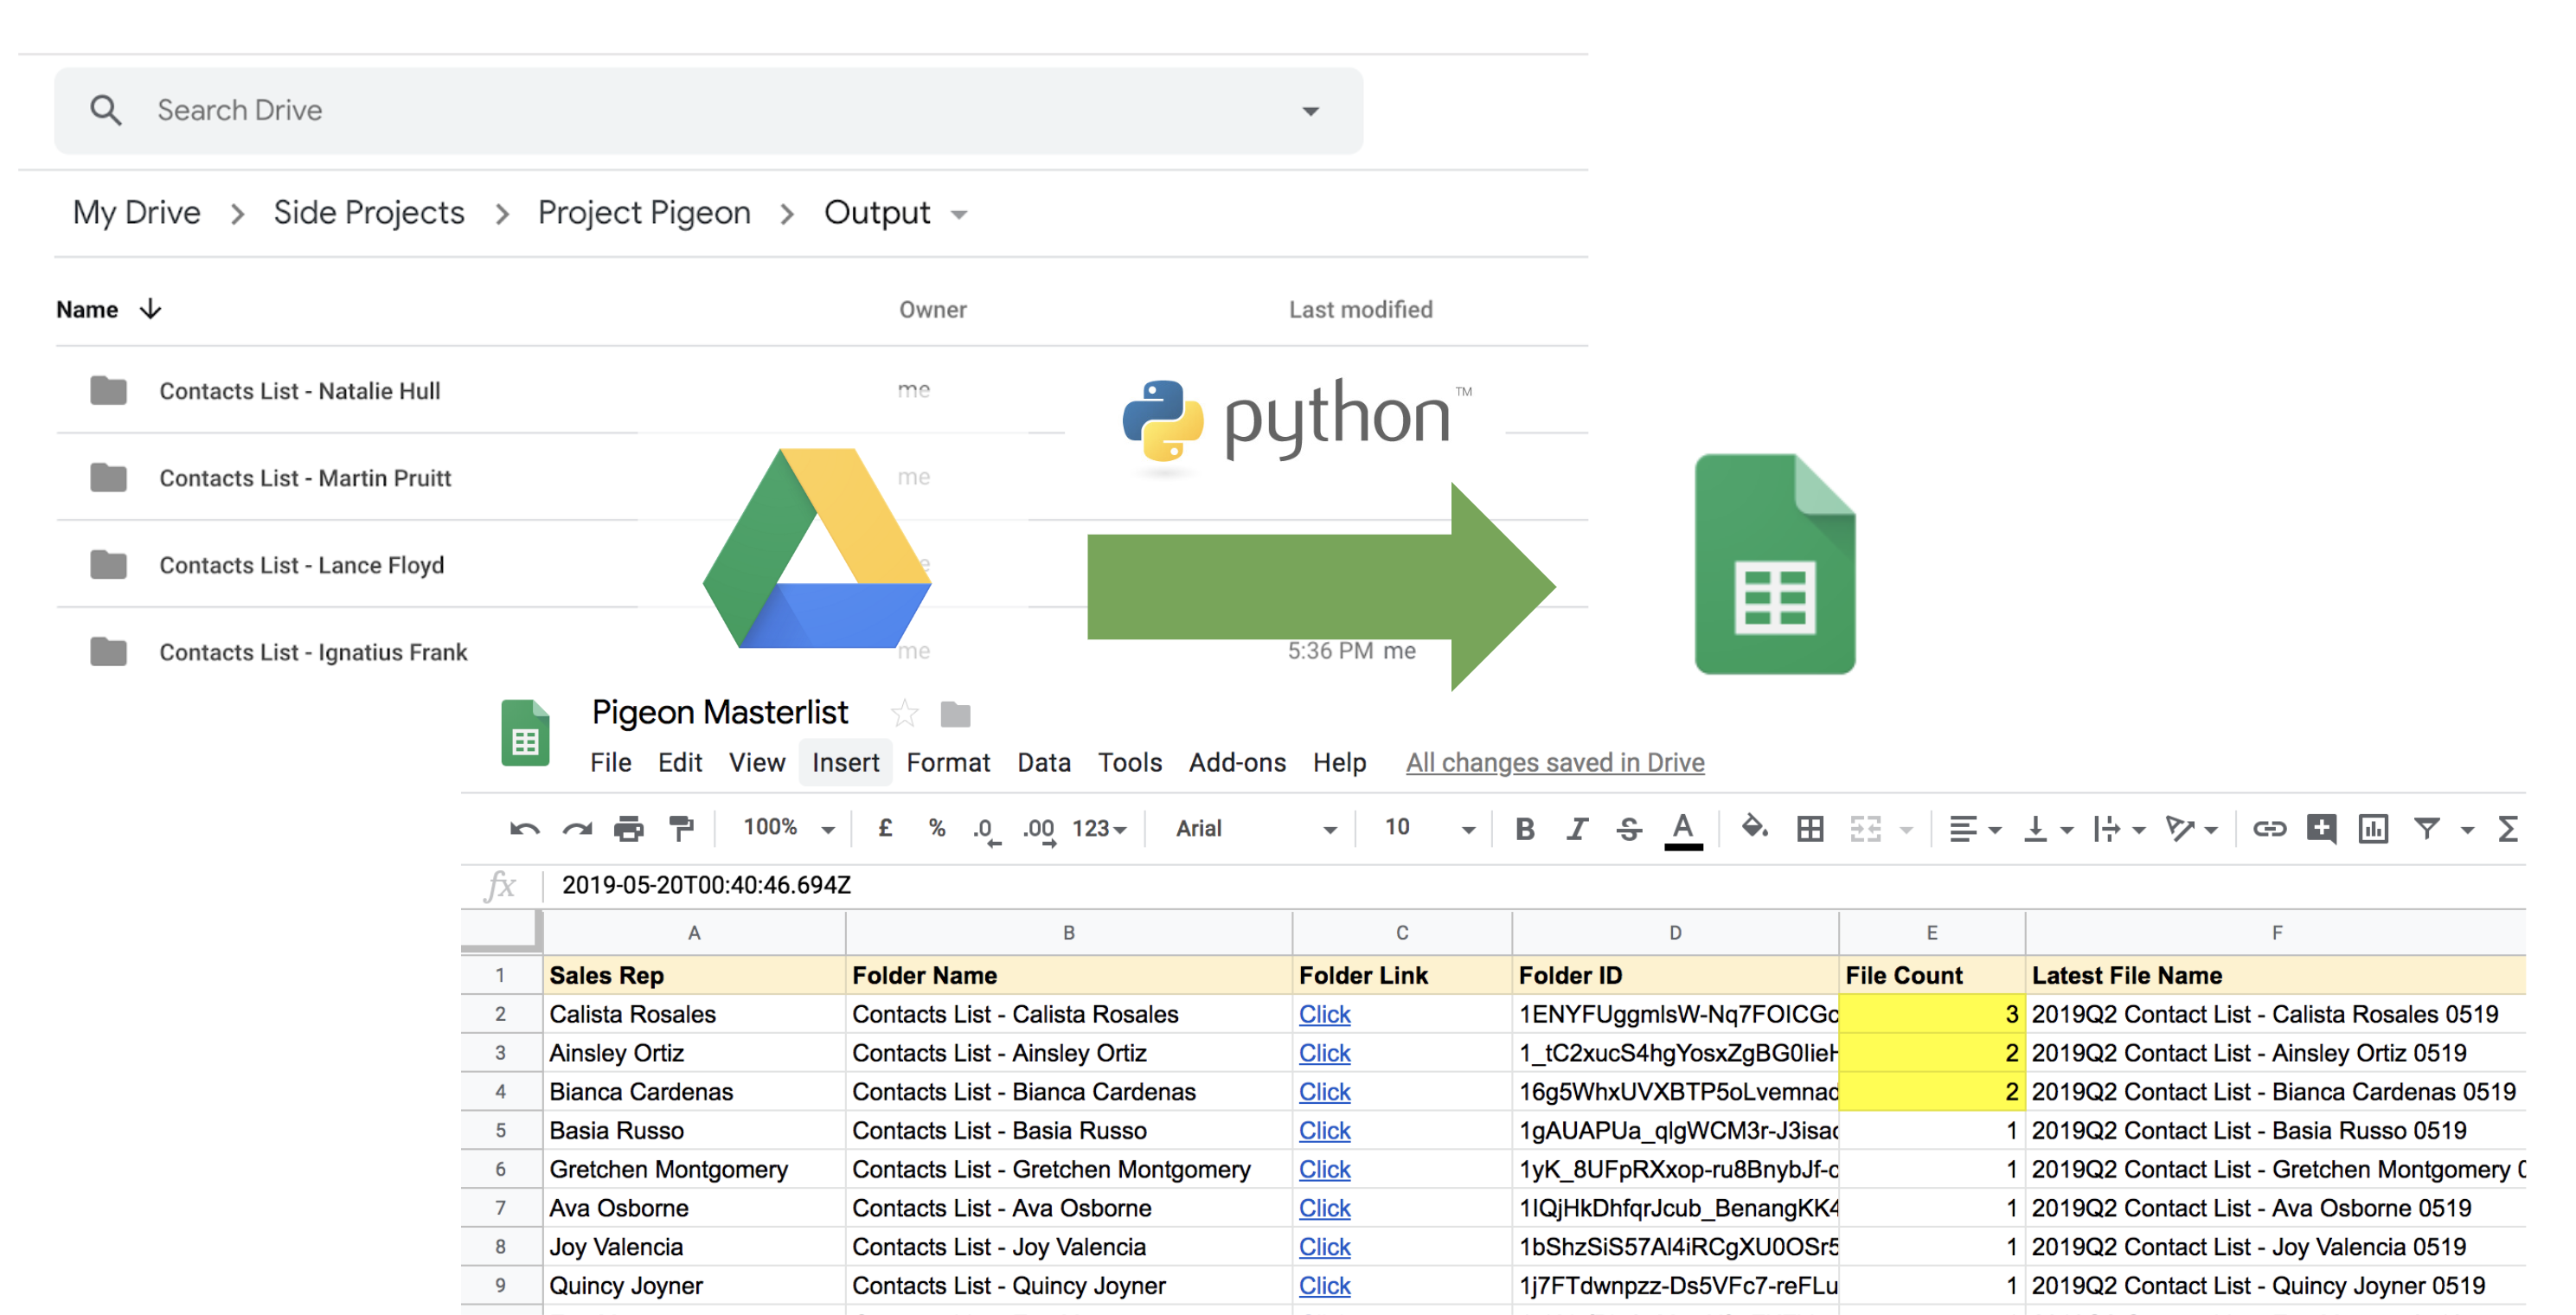Open text color picker
The image size is (2576, 1315).
click(x=1683, y=830)
